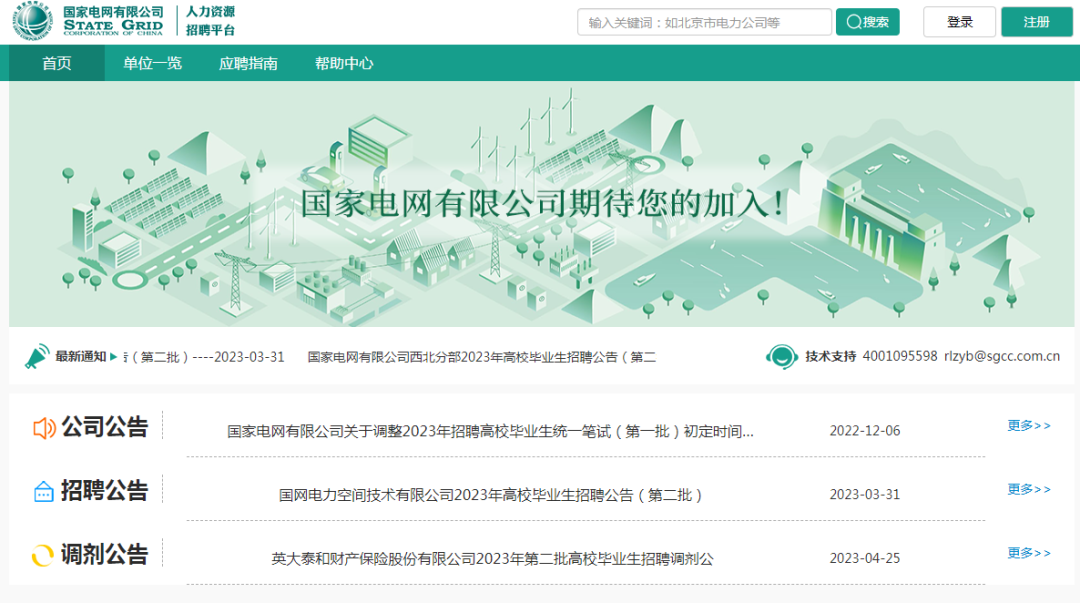
Task: Click the 招聘公告 section heading
Action: (x=105, y=491)
